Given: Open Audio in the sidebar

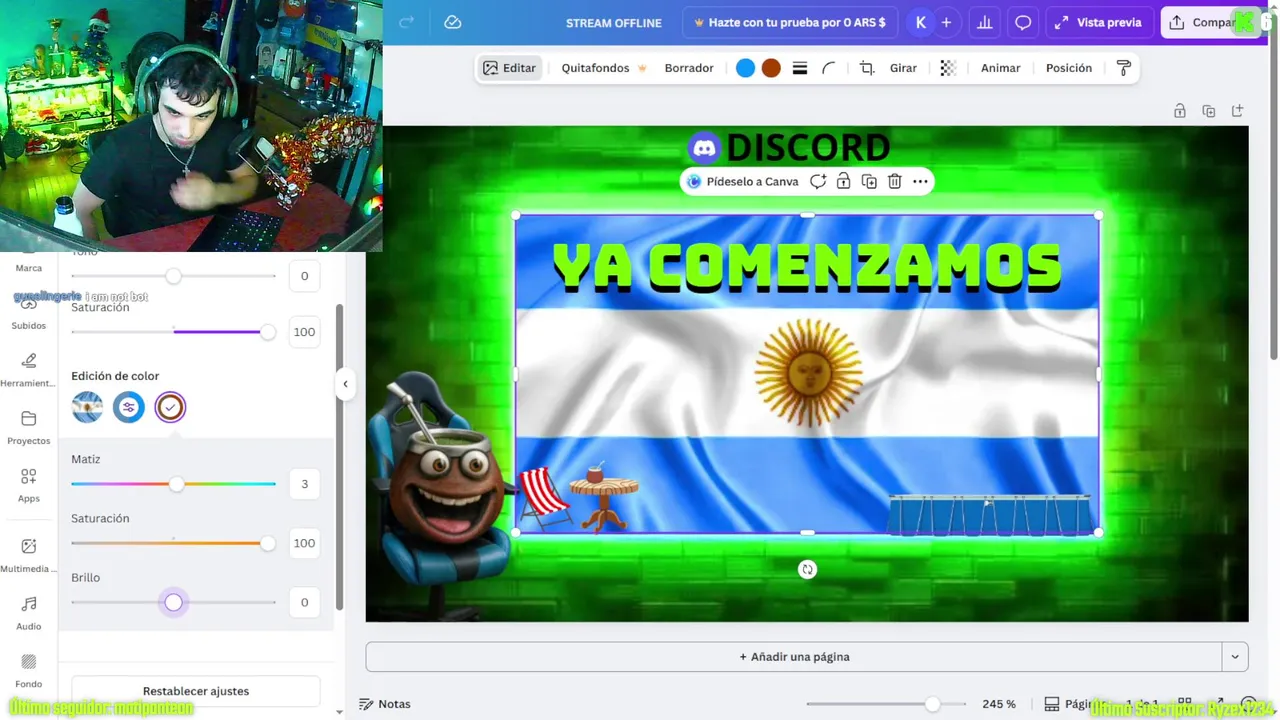Looking at the screenshot, I should (x=29, y=613).
